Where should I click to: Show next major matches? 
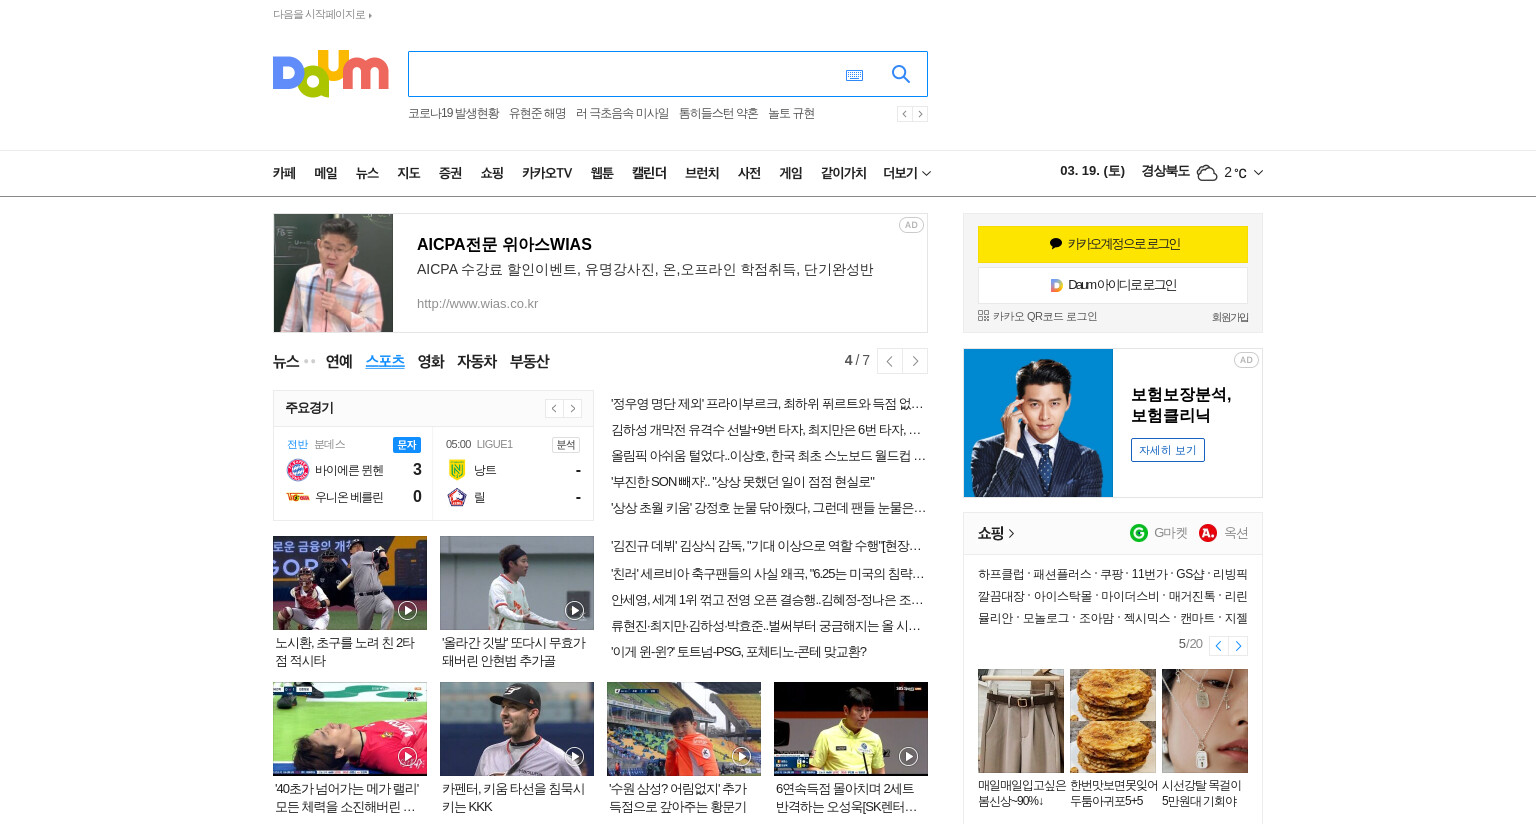pyautogui.click(x=573, y=408)
